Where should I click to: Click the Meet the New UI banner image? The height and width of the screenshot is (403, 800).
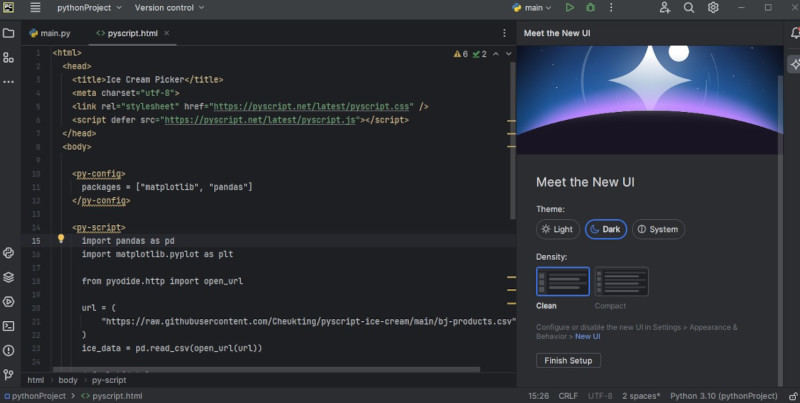649,100
